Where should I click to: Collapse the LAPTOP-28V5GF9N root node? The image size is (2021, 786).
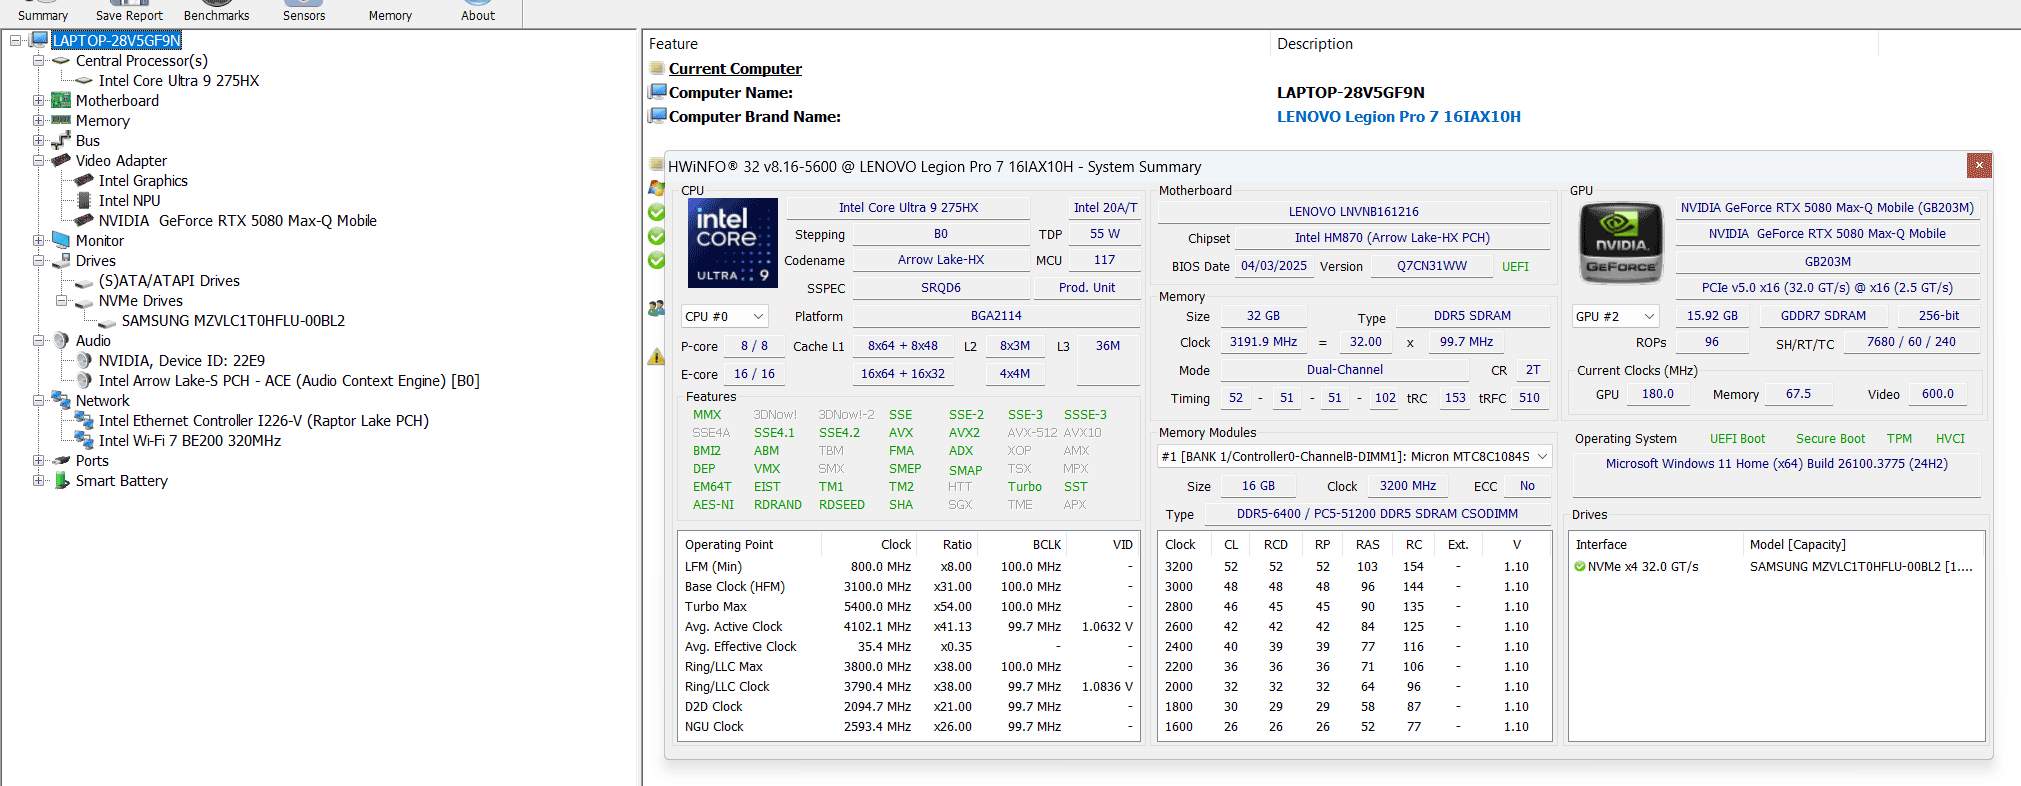pos(15,40)
